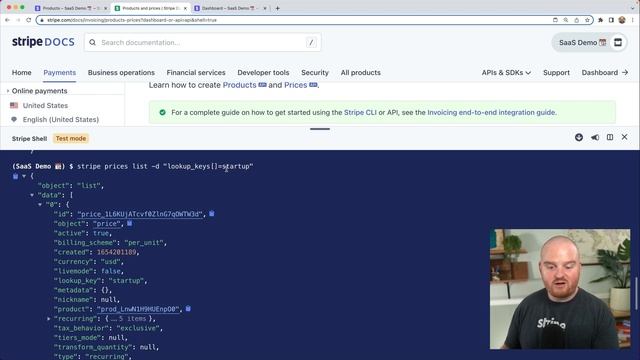Copy the whole JSON response with clipboard icon
This screenshot has width=640, height=360.
tap(15, 176)
